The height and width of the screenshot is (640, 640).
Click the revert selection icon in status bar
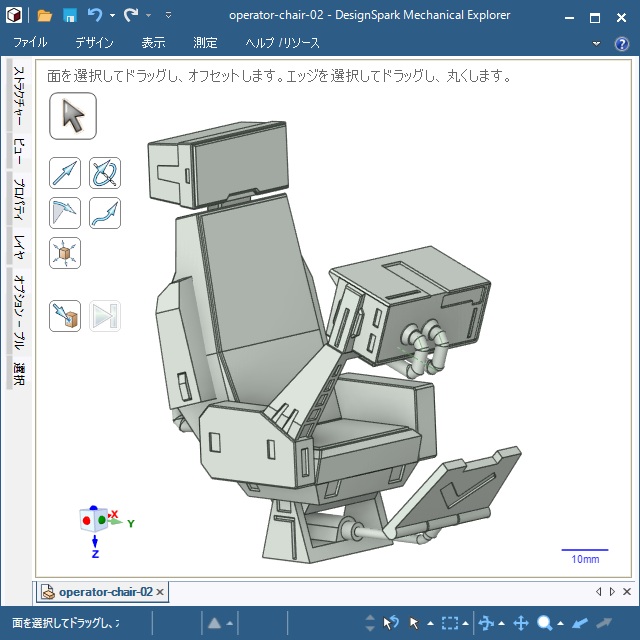(391, 623)
